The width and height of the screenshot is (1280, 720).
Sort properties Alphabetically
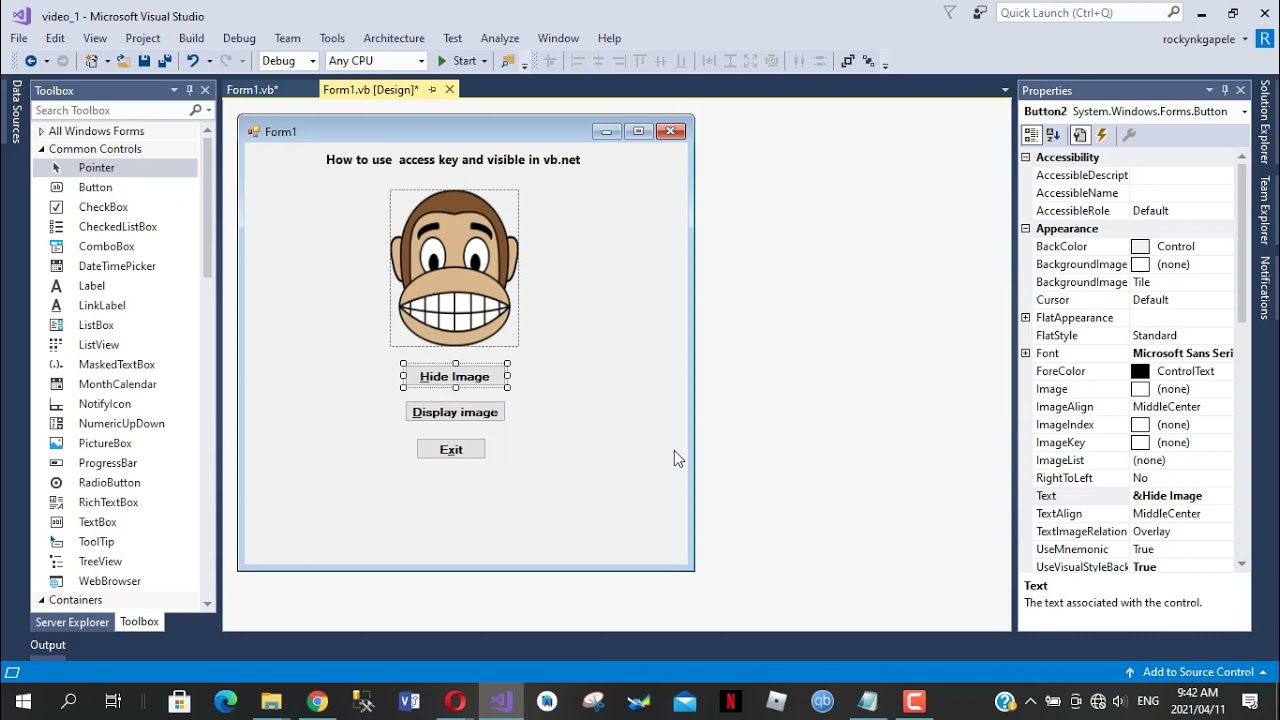[1053, 135]
